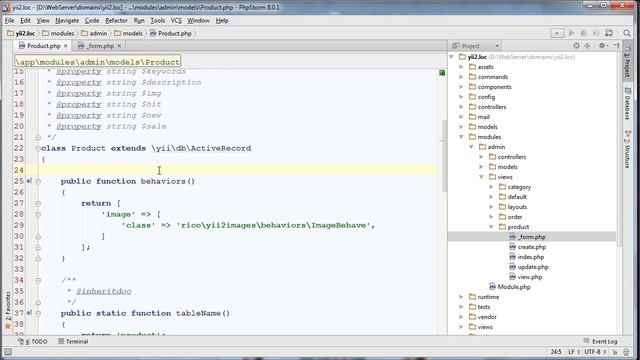Click the Debug toolbar icon

pyautogui.click(x=584, y=33)
